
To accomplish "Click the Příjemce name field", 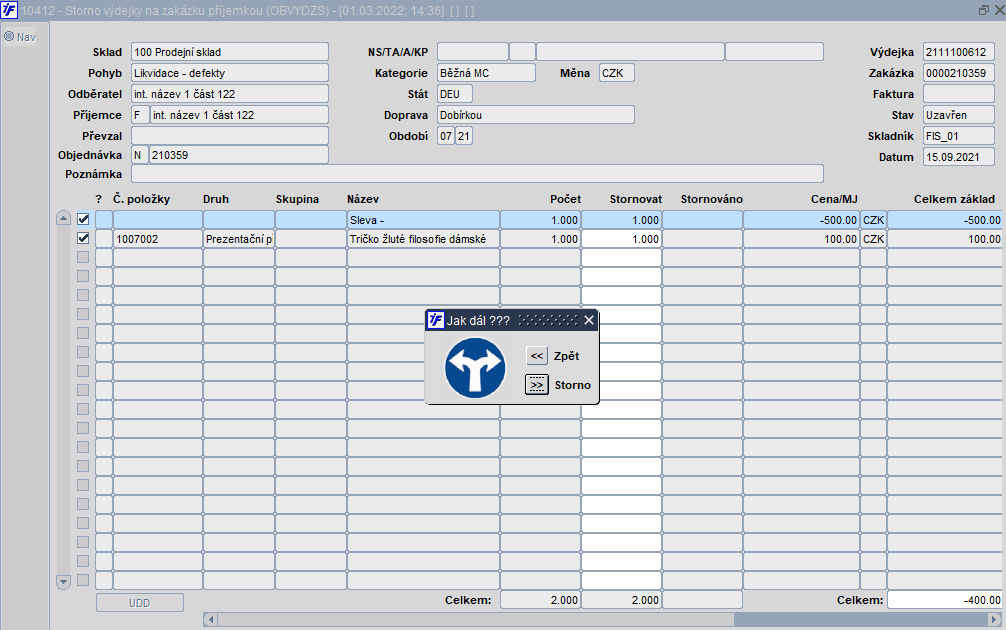I will pyautogui.click(x=239, y=115).
